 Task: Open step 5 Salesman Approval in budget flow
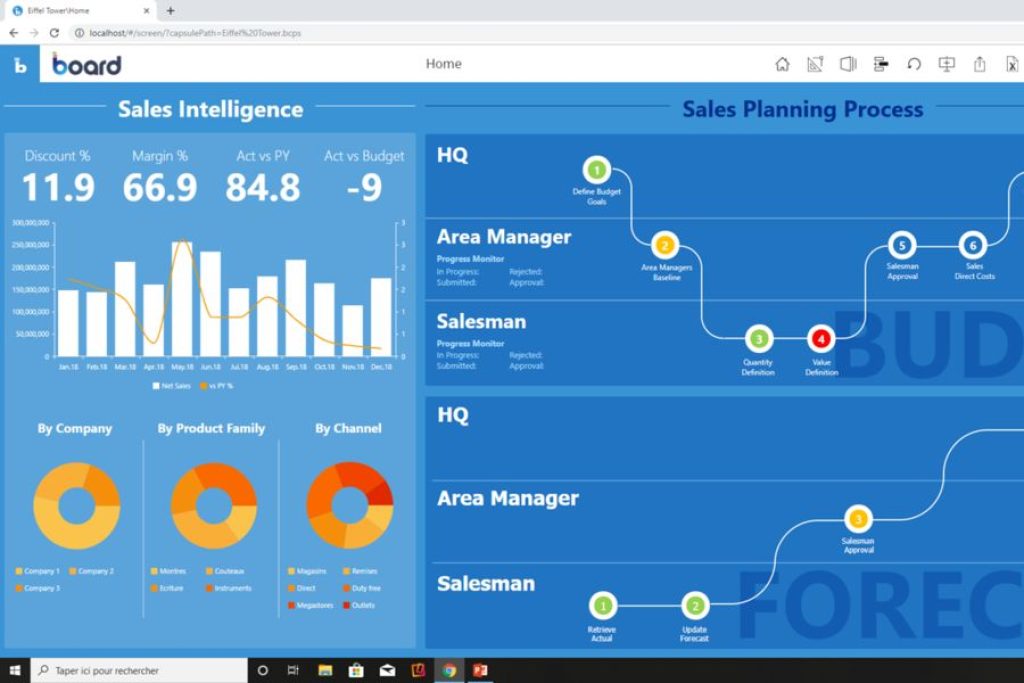coord(902,246)
